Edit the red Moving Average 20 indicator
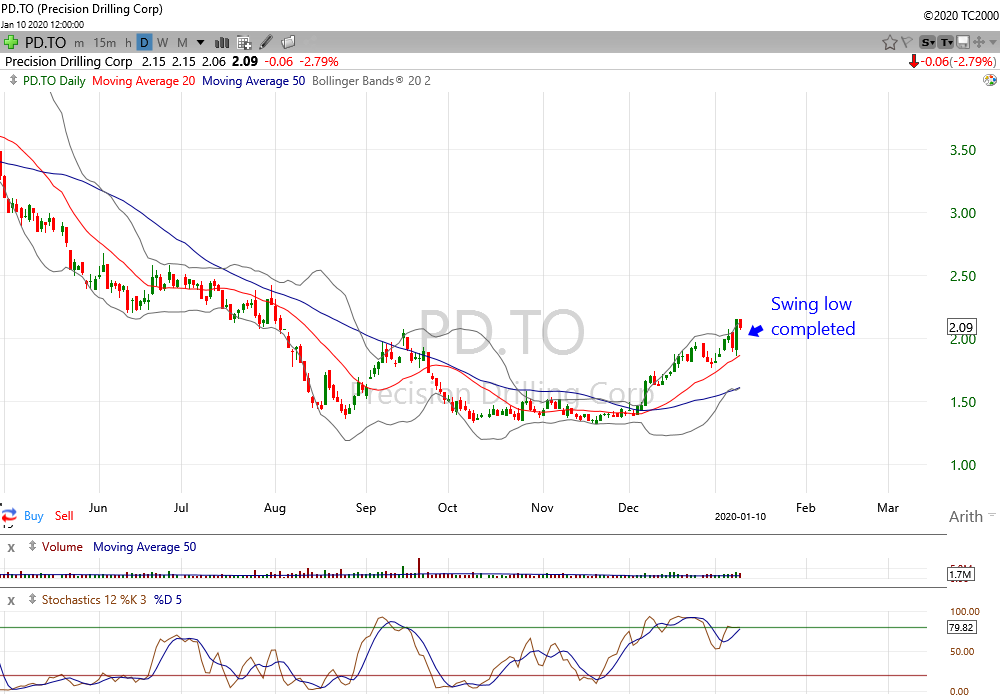The image size is (1000, 700). 143,81
